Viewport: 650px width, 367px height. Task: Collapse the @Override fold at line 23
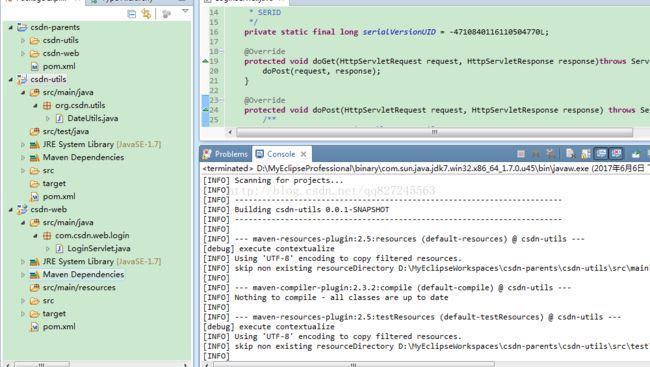221,100
